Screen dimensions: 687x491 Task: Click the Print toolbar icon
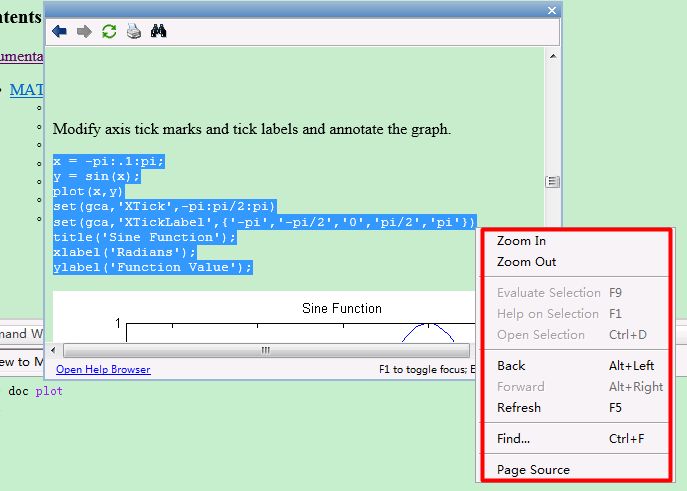click(134, 32)
